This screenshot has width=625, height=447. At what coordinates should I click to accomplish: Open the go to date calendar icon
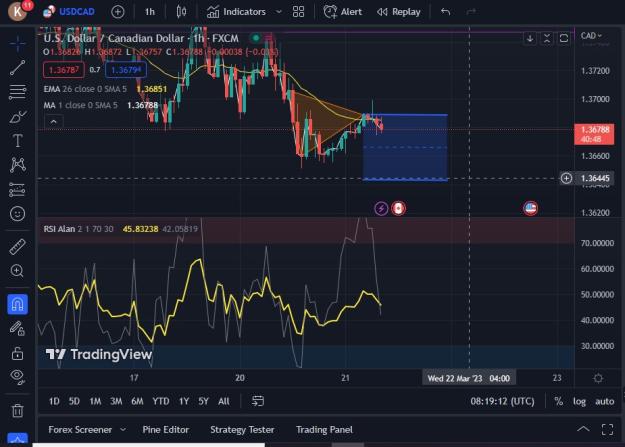(258, 401)
